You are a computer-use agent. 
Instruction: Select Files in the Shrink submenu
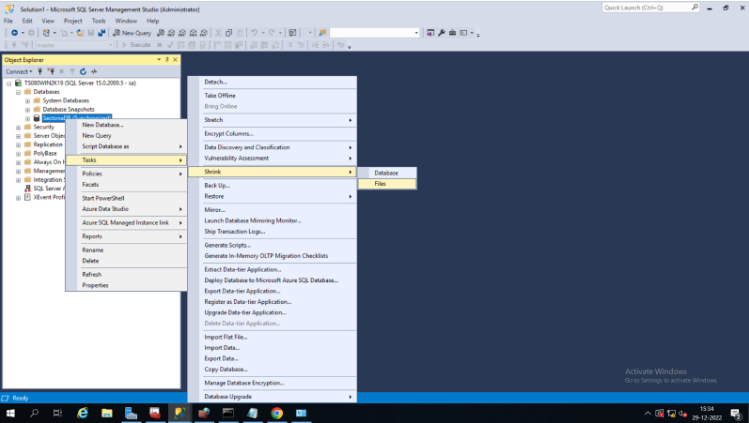point(381,184)
